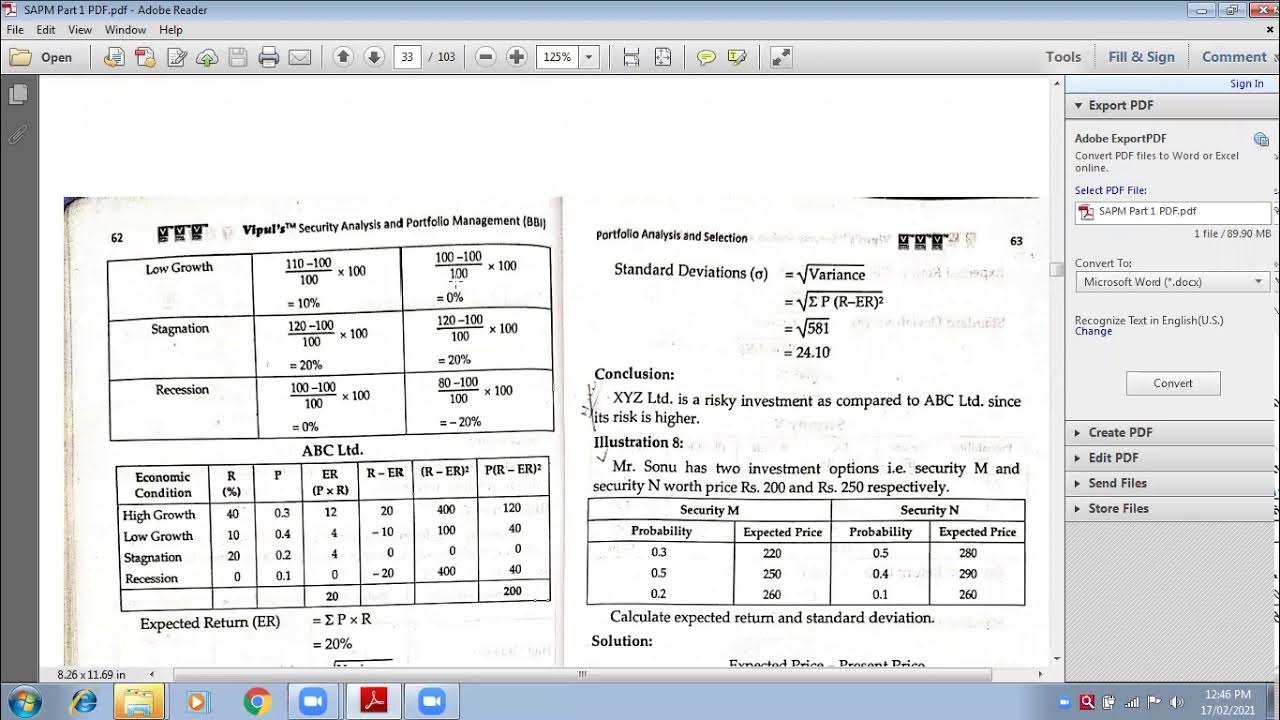Viewport: 1280px width, 720px height.
Task: Click the Adobe ExportPDF cloud icon
Action: pos(1261,139)
